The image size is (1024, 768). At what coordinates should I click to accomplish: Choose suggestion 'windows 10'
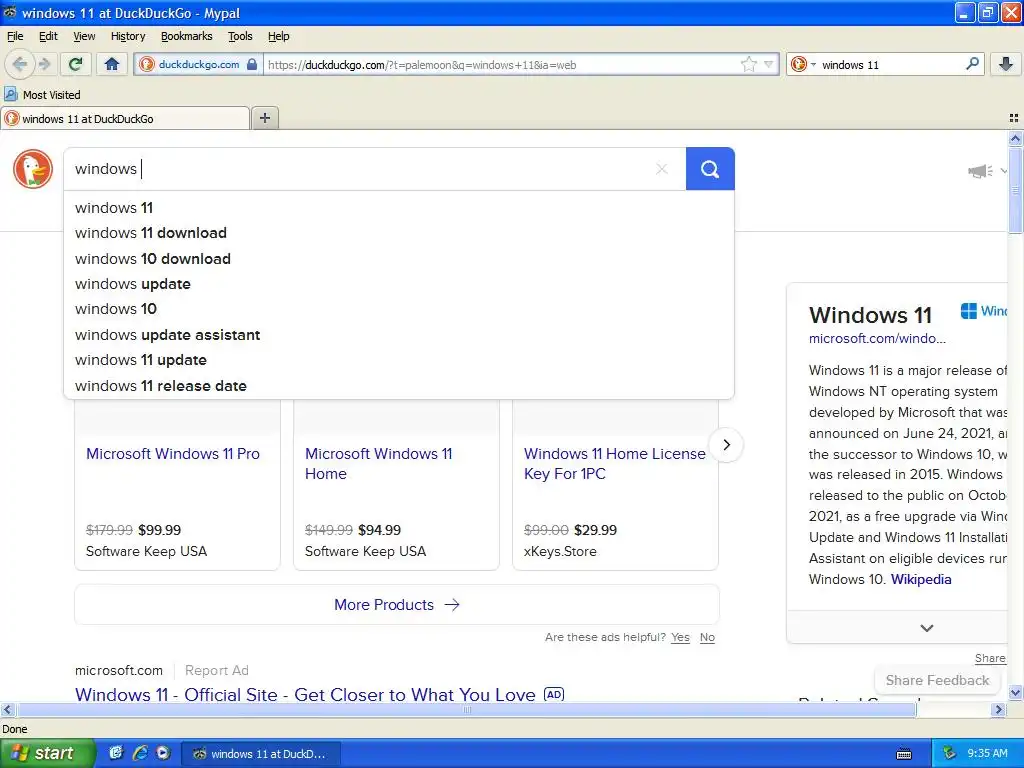tap(398, 309)
